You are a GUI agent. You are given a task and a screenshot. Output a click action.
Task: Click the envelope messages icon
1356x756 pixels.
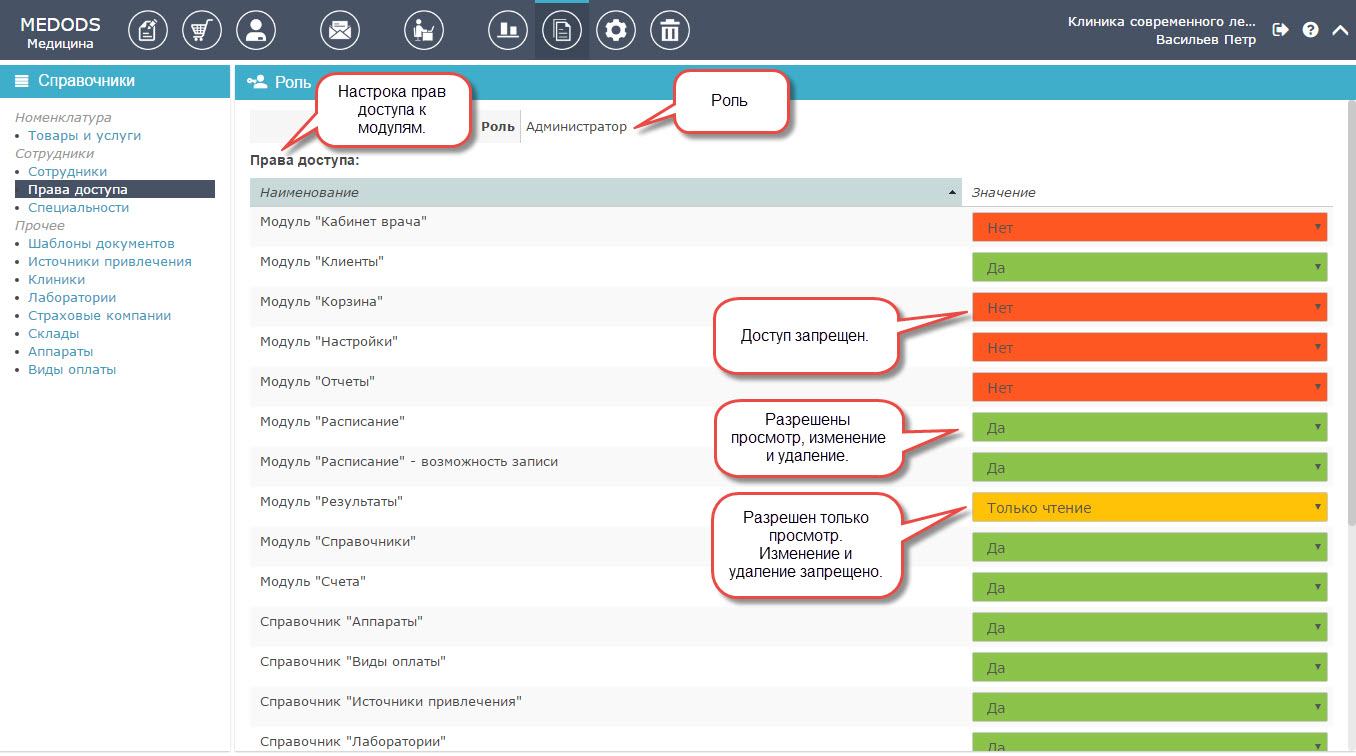339,30
